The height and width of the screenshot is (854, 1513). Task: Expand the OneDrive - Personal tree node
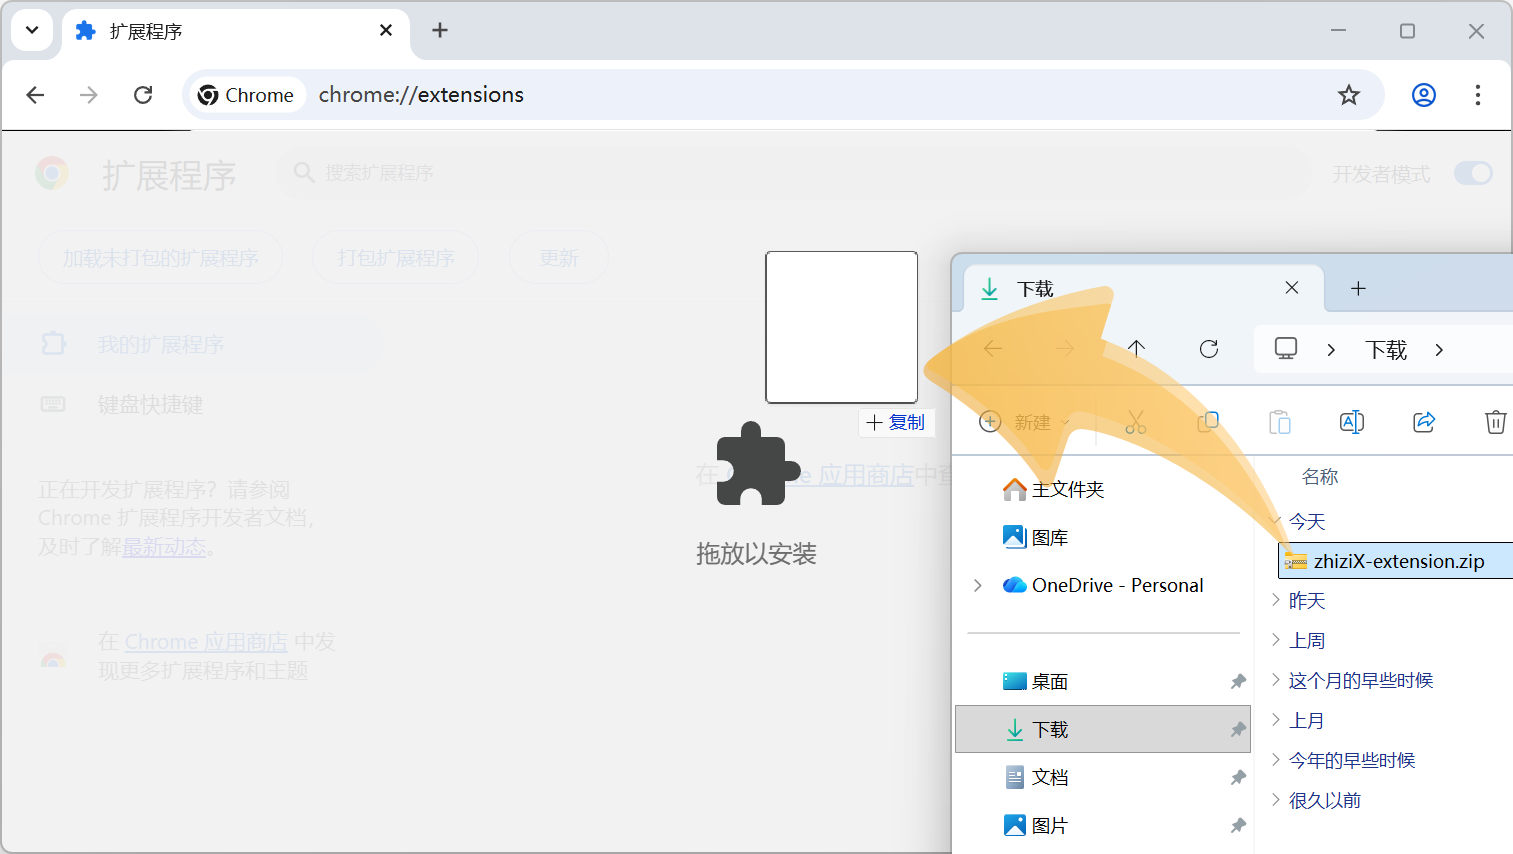(978, 585)
